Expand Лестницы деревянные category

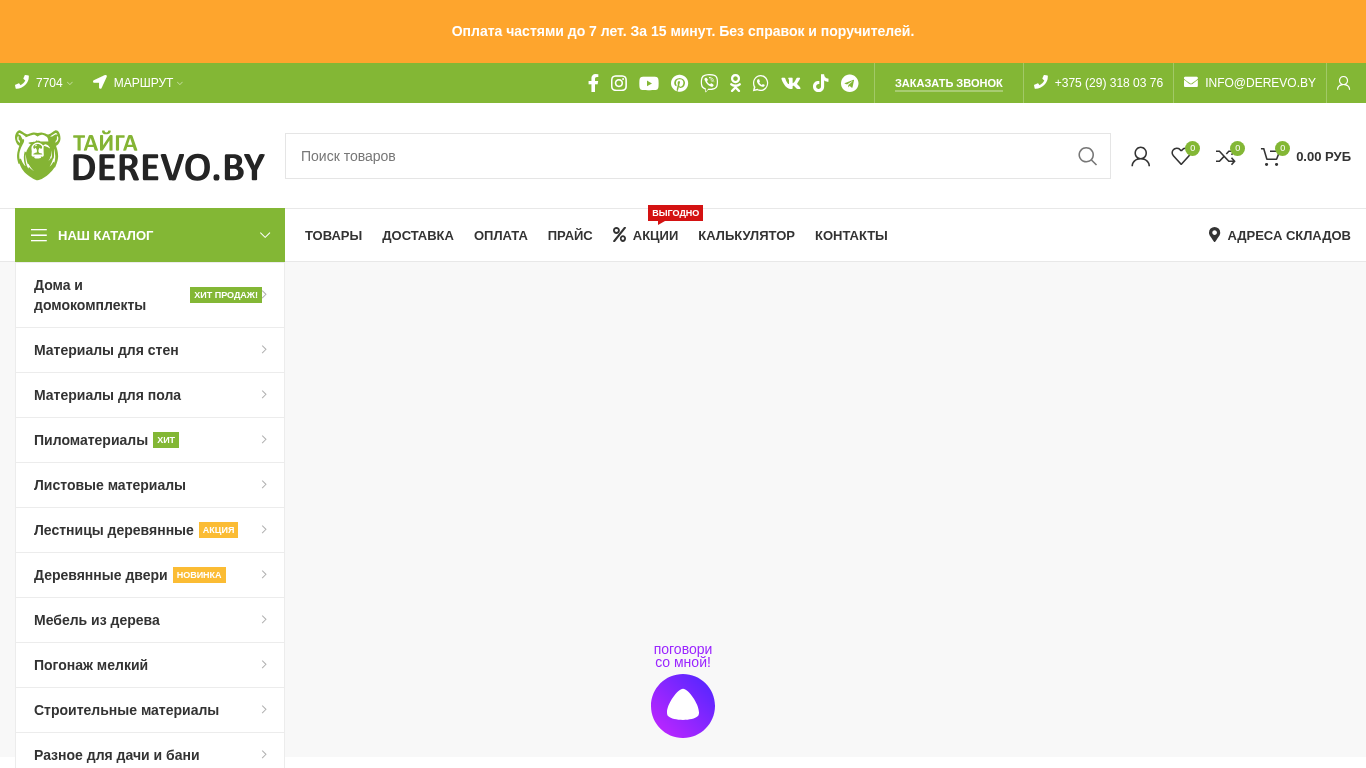point(150,530)
